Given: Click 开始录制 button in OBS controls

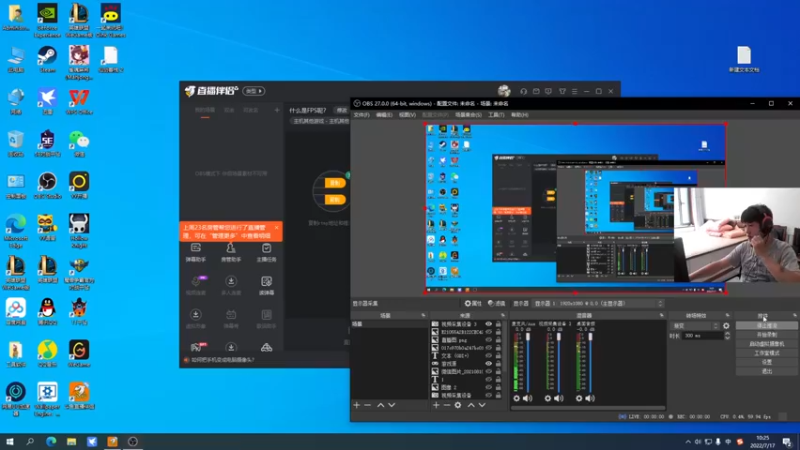Looking at the screenshot, I should (x=766, y=335).
